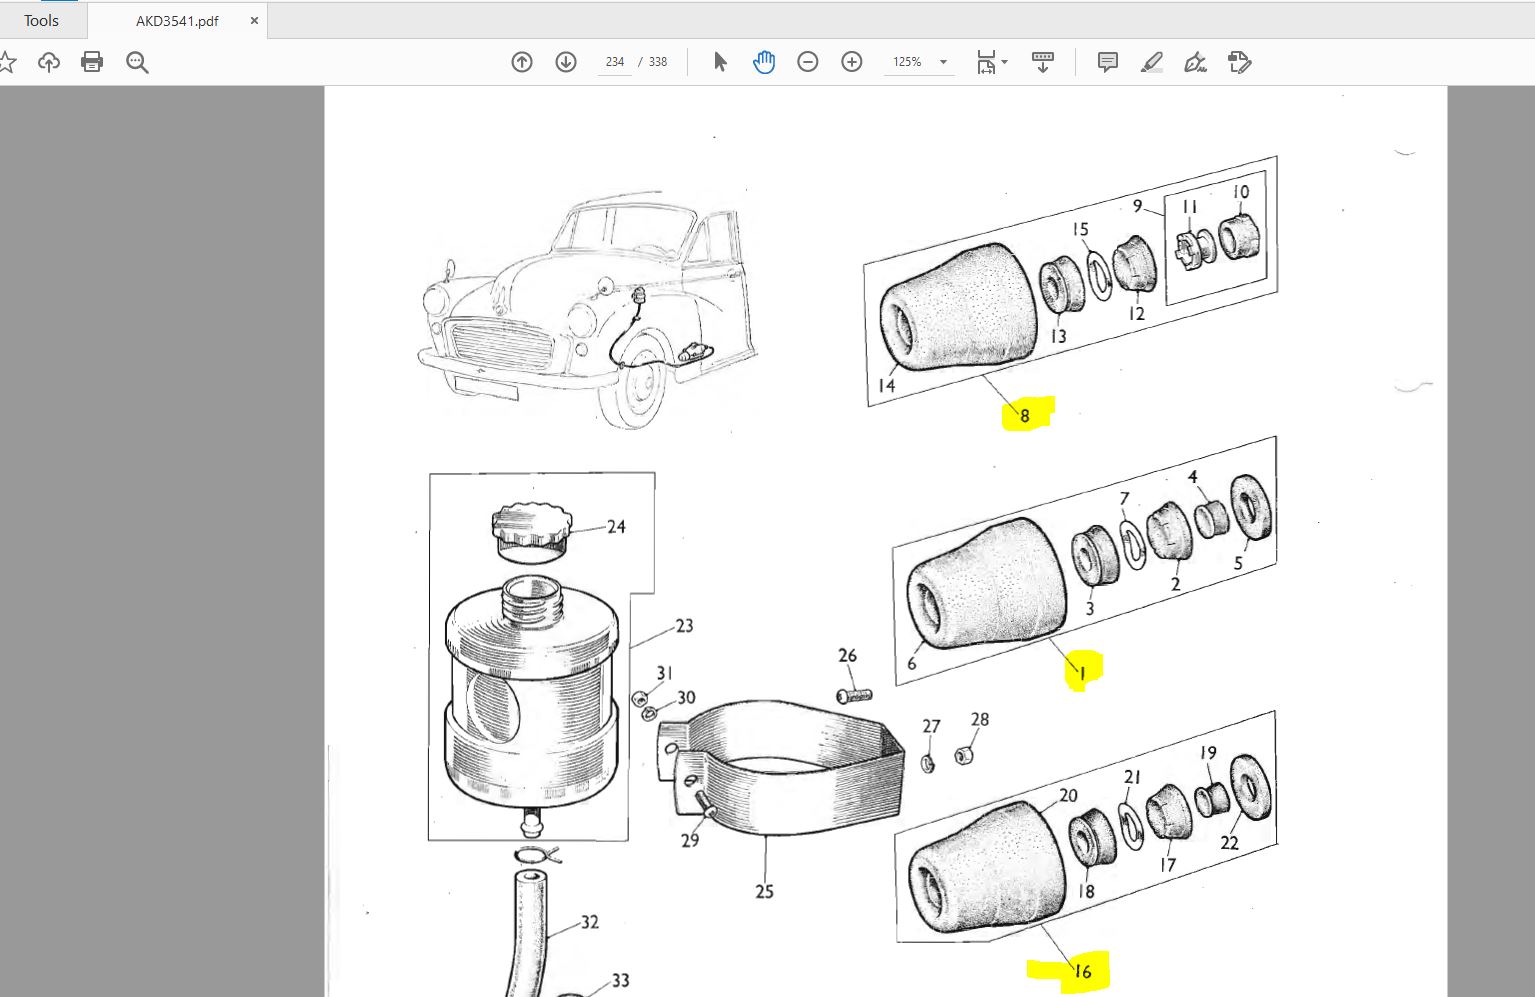1535x997 pixels.
Task: Open the sign document tool
Action: 1196,62
